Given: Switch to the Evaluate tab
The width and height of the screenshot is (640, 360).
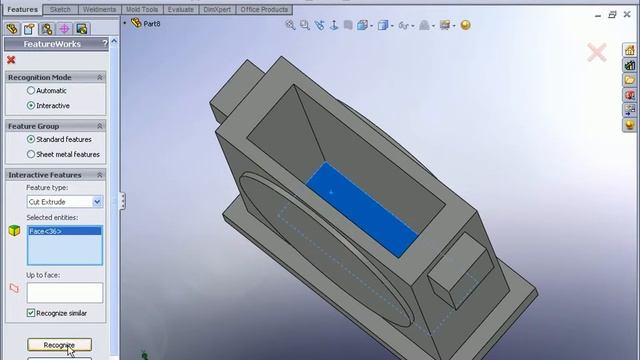Looking at the screenshot, I should (x=181, y=9).
